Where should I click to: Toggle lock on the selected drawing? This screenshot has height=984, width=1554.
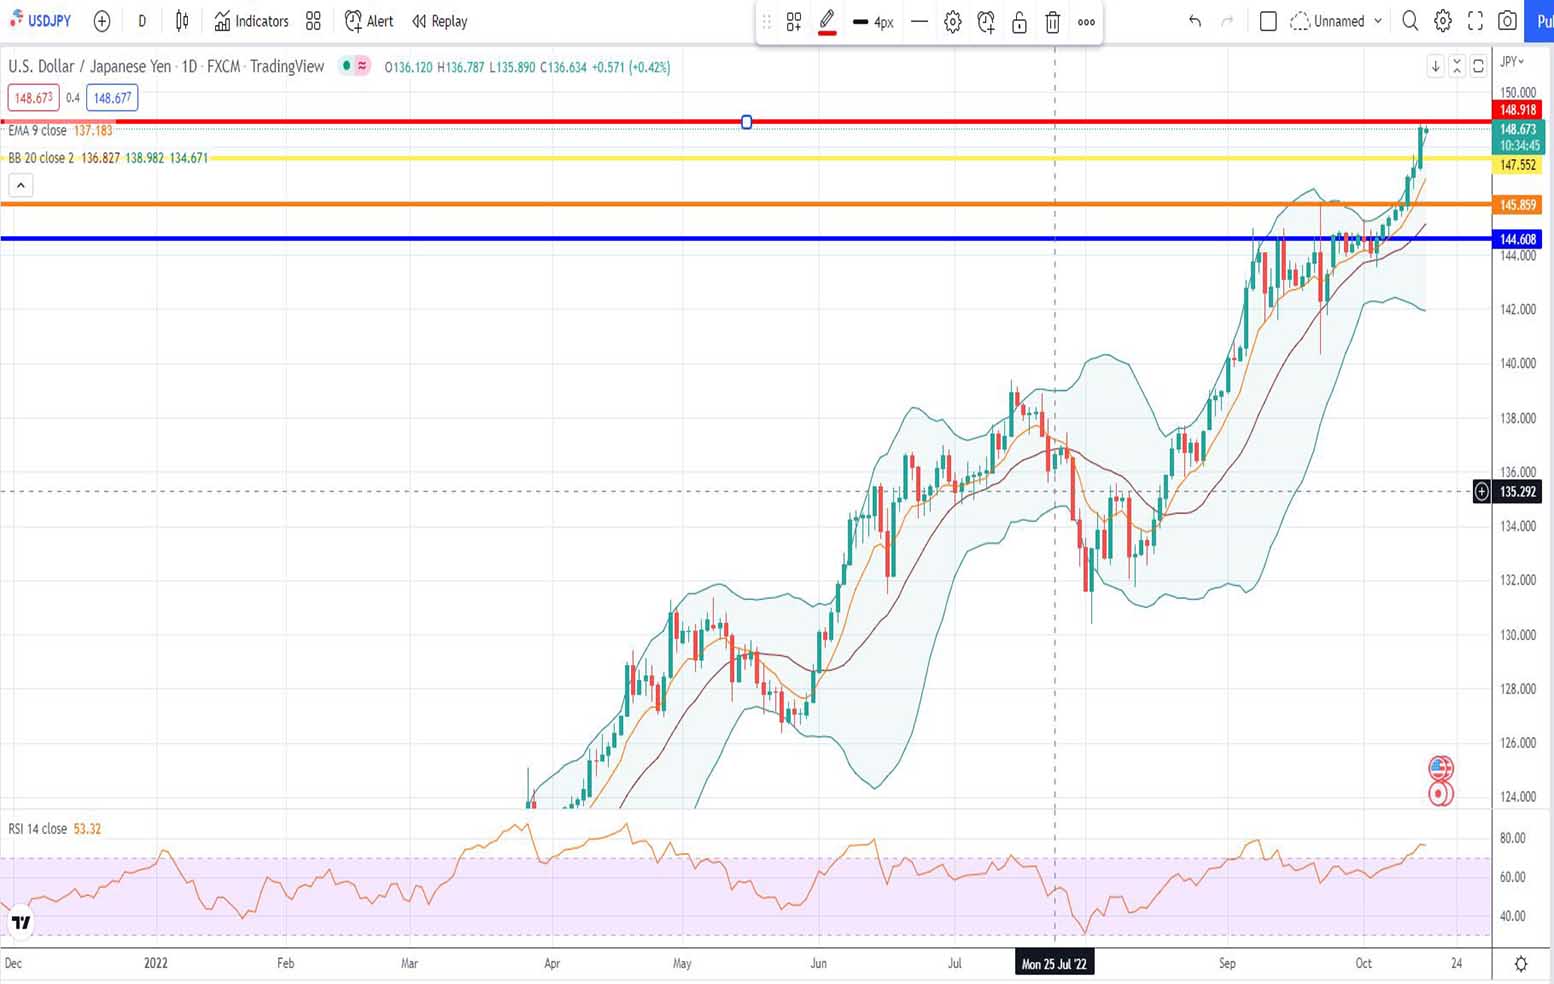tap(1019, 22)
